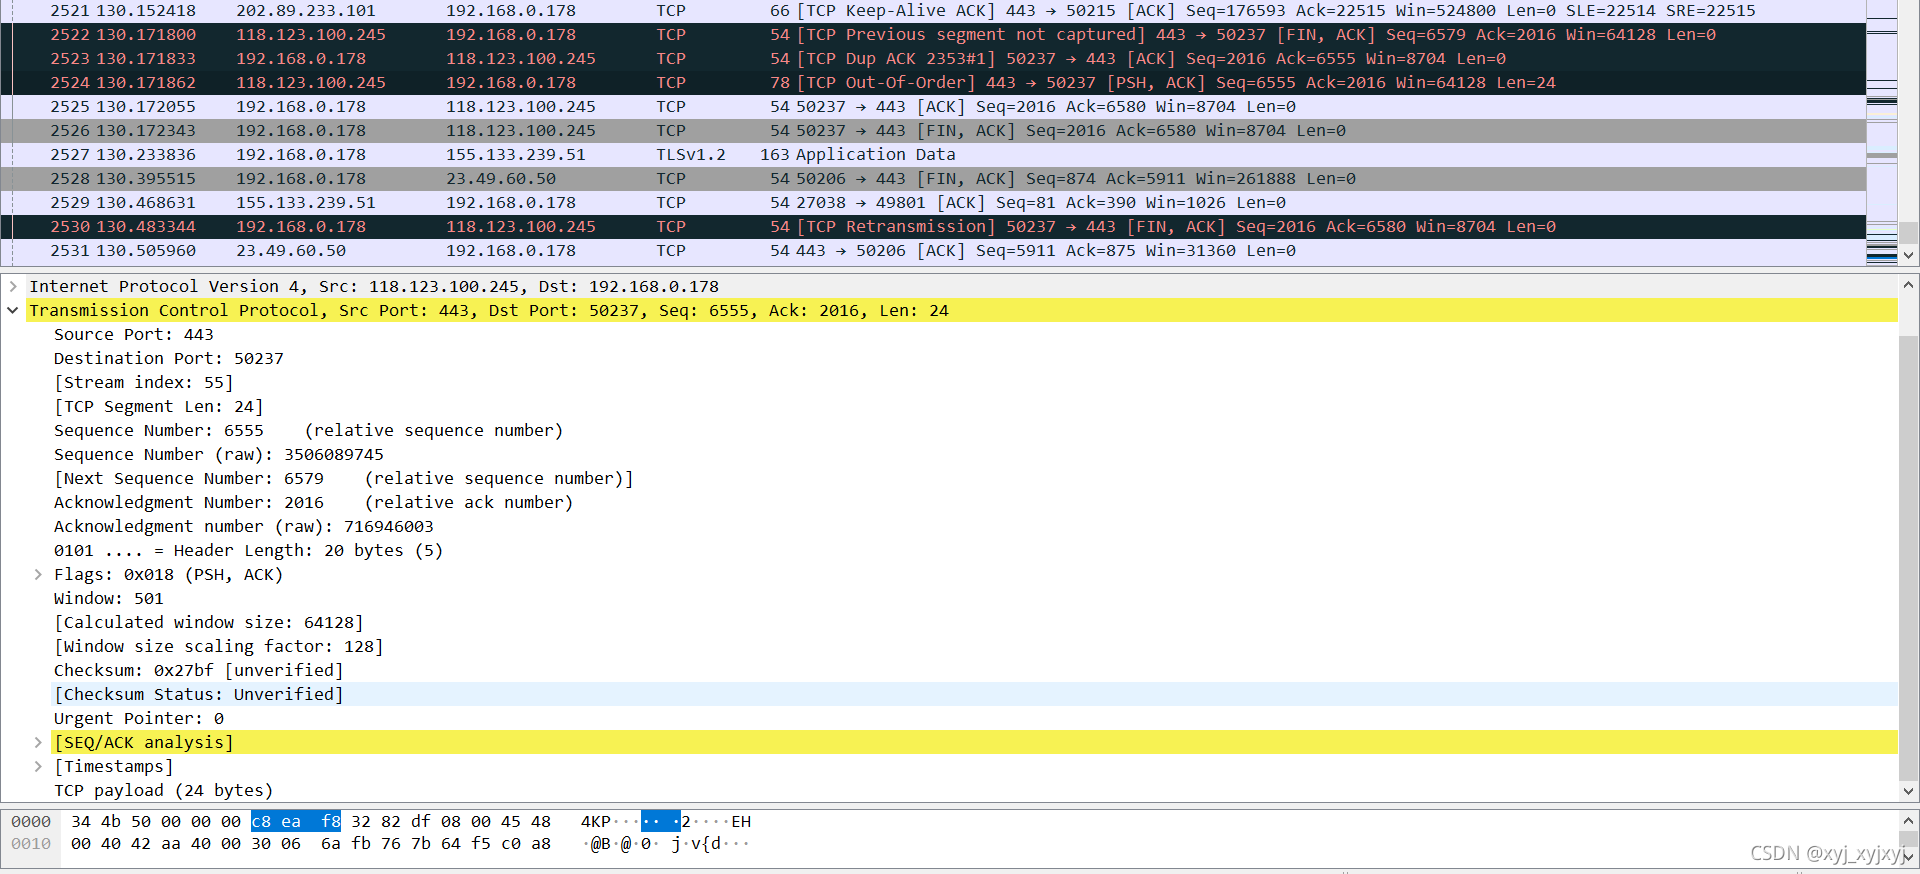Viewport: 1920px width, 874px height.
Task: Select Calculated window size: 64128 line
Action: coord(208,622)
